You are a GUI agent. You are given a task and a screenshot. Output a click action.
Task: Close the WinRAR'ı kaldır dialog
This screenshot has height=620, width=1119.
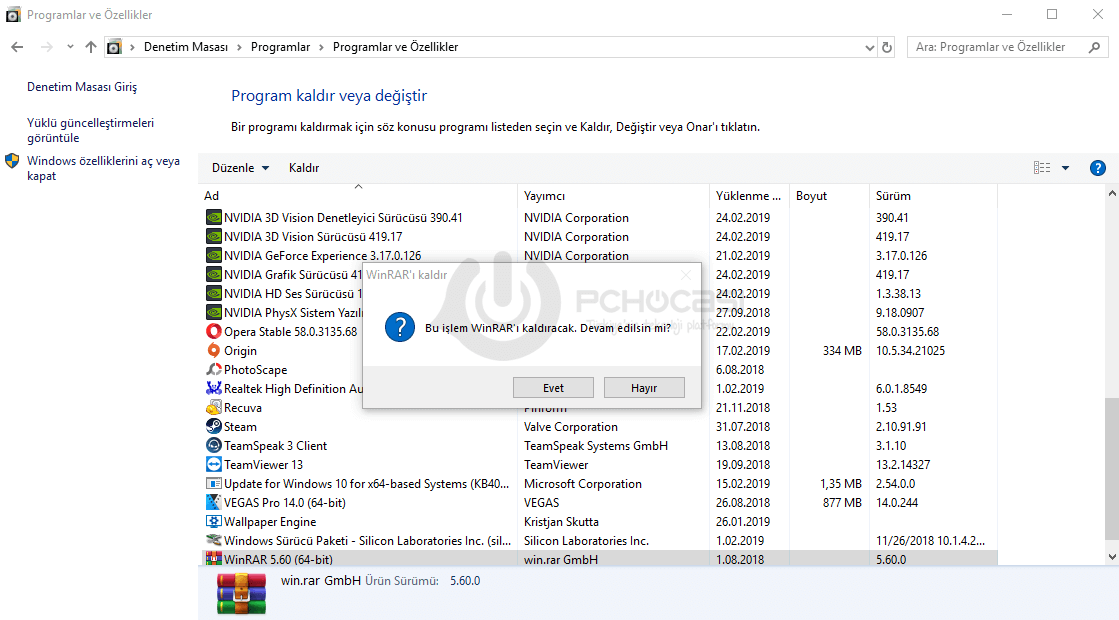pyautogui.click(x=686, y=275)
